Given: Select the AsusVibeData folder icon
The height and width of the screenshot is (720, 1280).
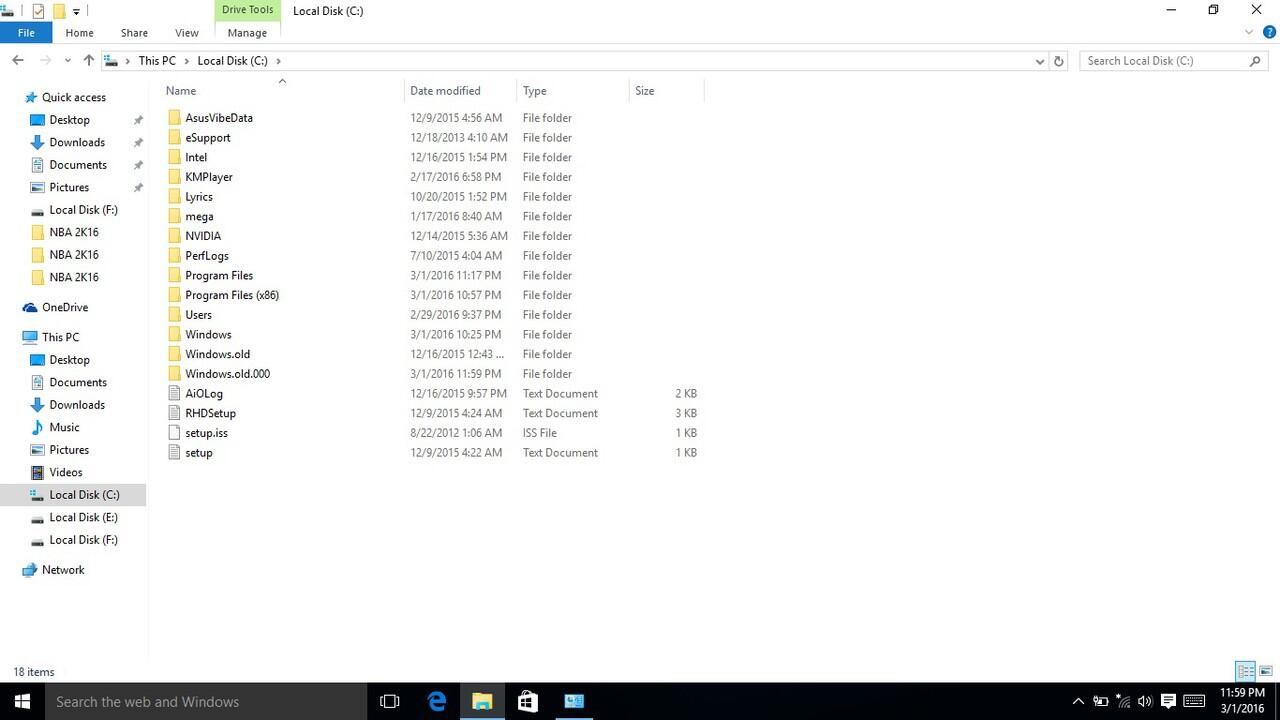Looking at the screenshot, I should point(174,118).
